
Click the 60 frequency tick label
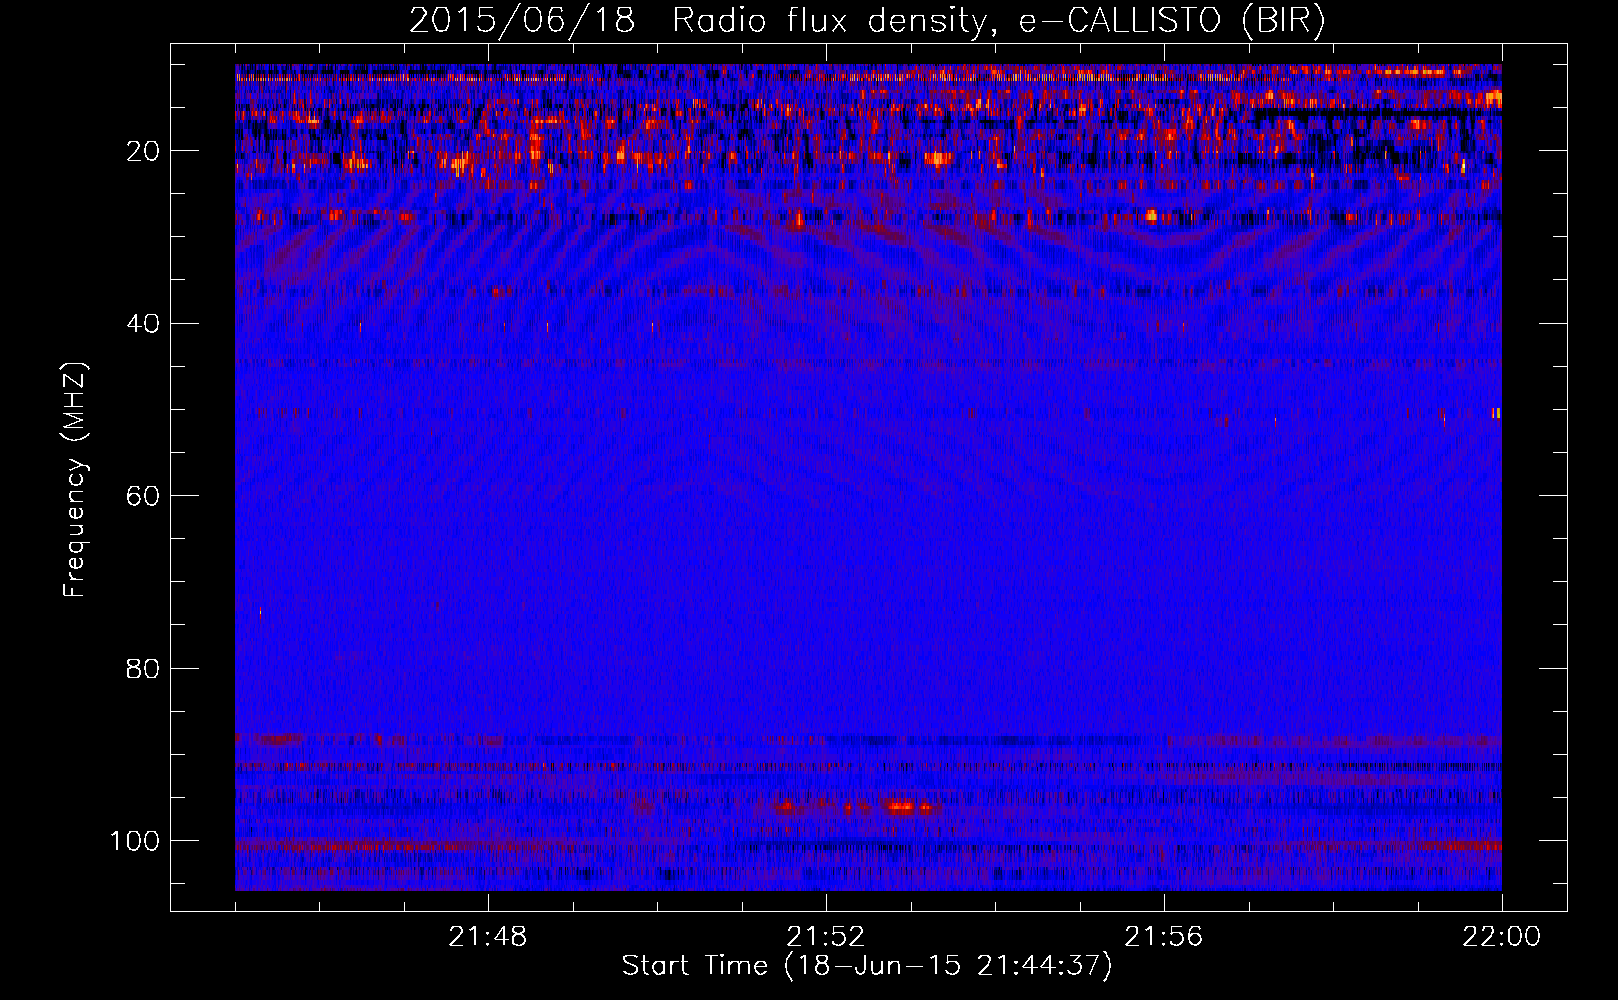tap(143, 496)
